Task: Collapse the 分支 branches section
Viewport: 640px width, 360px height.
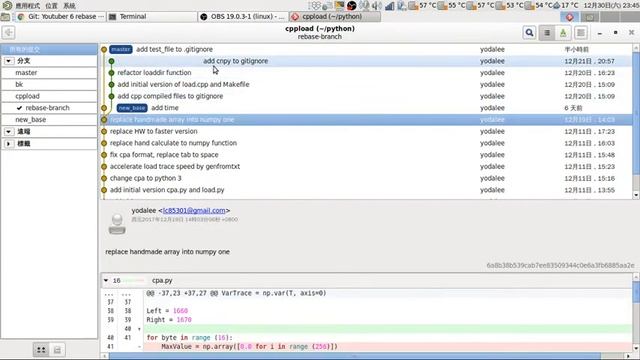Action: pyautogui.click(x=9, y=61)
